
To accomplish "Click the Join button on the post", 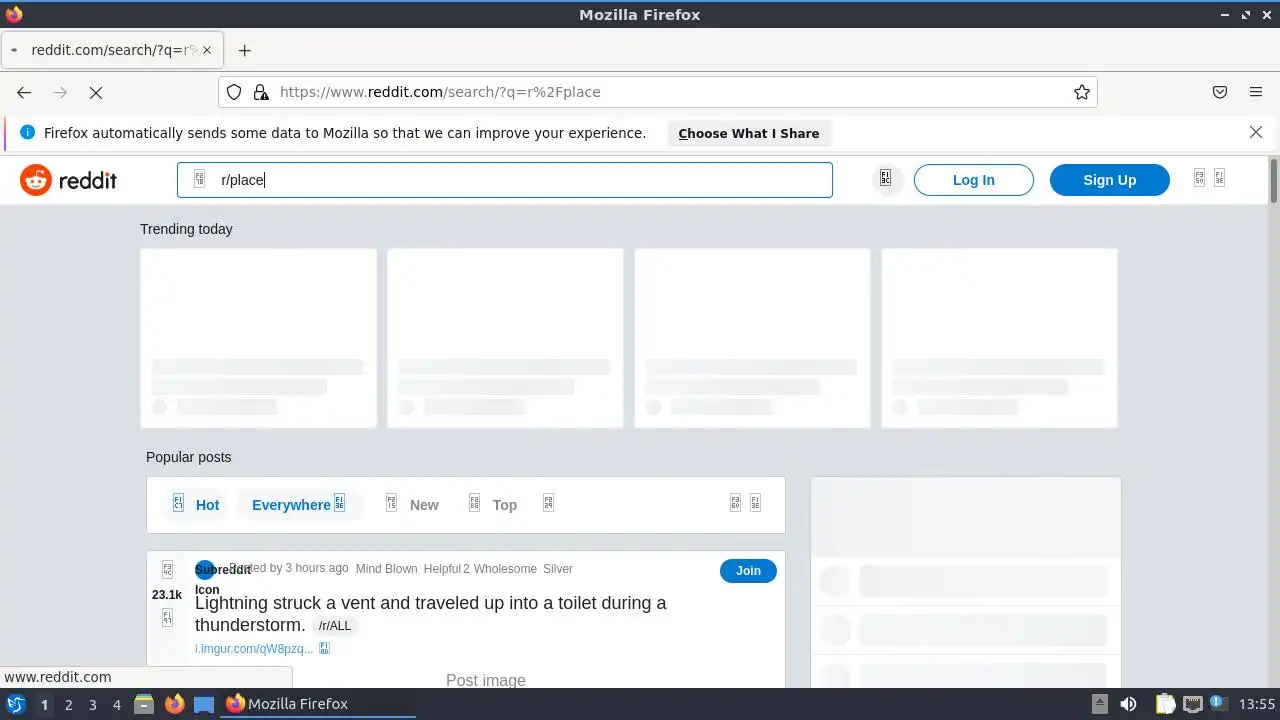I will point(748,570).
